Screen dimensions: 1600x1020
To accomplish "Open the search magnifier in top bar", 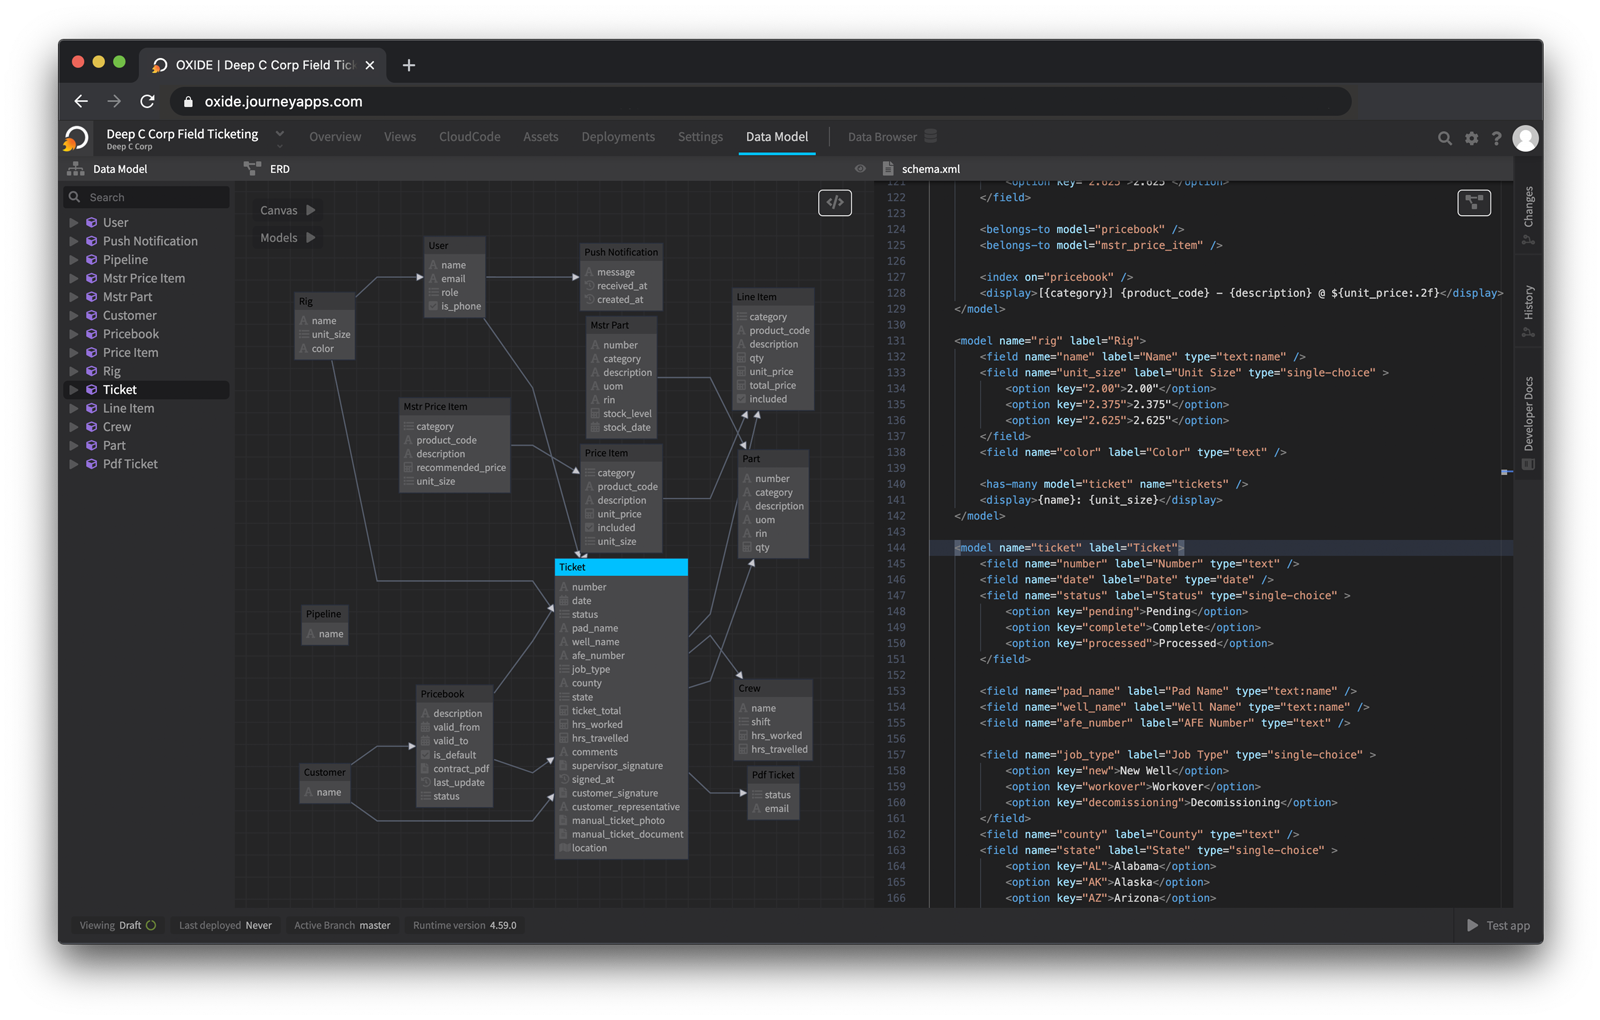I will [1444, 138].
